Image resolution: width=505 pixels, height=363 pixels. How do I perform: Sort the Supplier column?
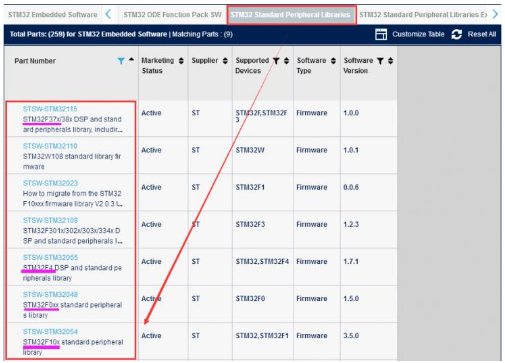pos(225,61)
